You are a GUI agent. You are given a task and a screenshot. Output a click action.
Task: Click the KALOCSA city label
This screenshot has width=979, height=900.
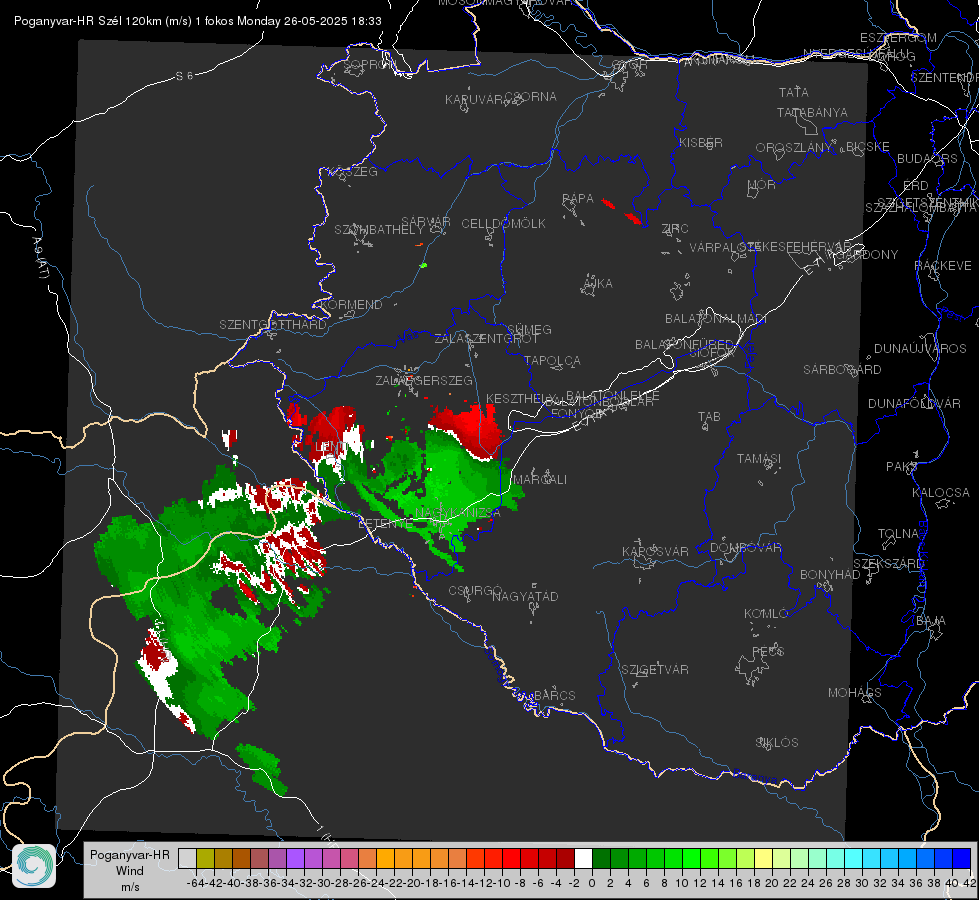940,493
